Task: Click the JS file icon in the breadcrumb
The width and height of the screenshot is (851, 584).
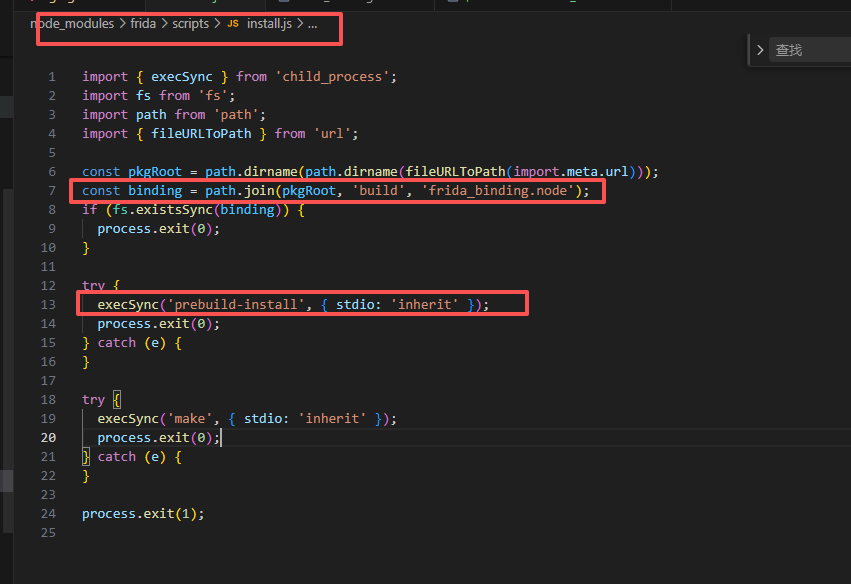Action: pyautogui.click(x=233, y=24)
